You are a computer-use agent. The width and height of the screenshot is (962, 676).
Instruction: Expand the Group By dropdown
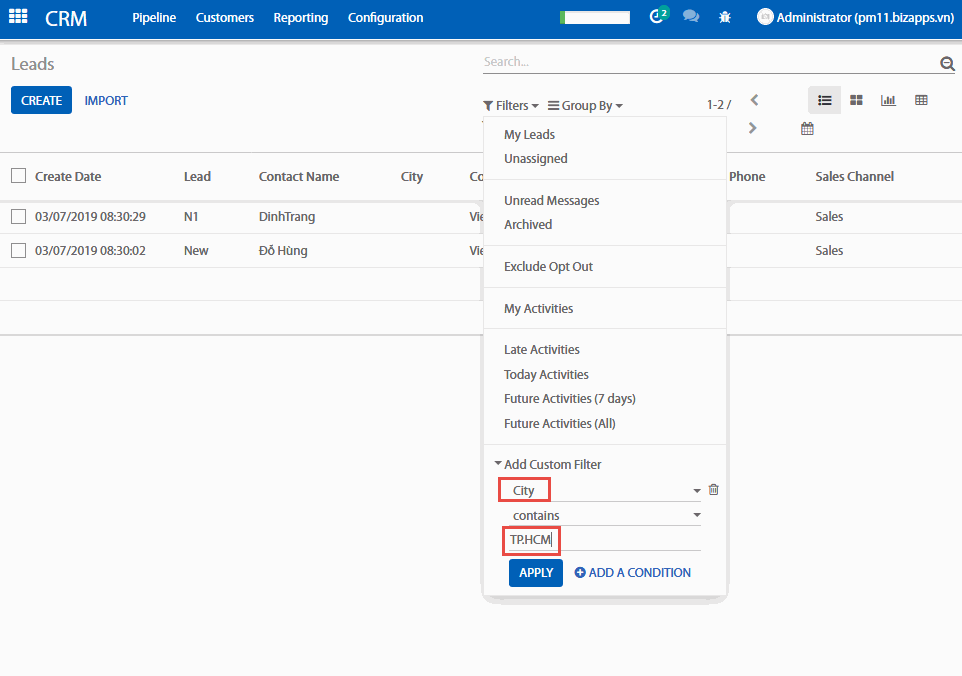click(585, 105)
